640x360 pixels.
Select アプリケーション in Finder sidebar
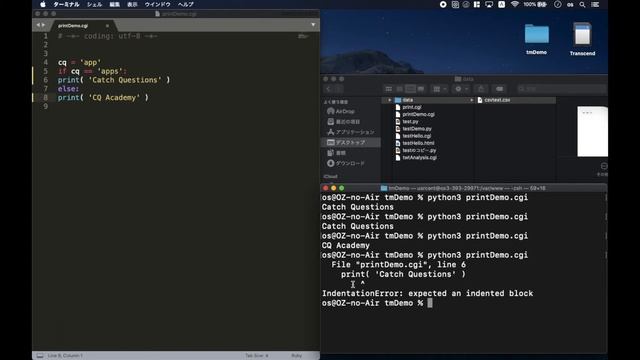pyautogui.click(x=351, y=132)
